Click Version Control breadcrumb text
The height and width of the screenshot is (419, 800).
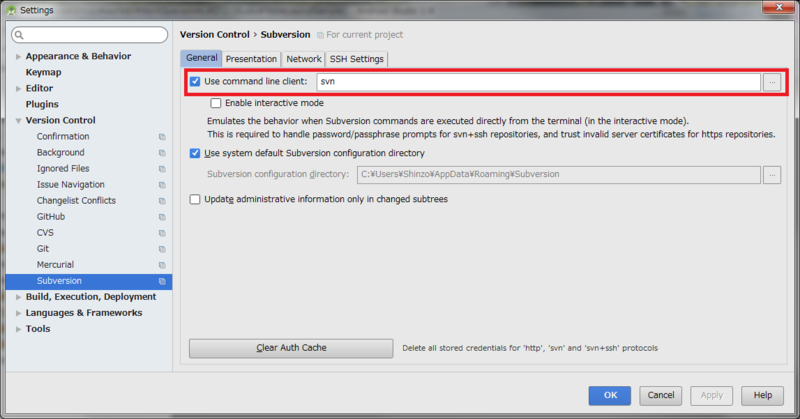(215, 35)
